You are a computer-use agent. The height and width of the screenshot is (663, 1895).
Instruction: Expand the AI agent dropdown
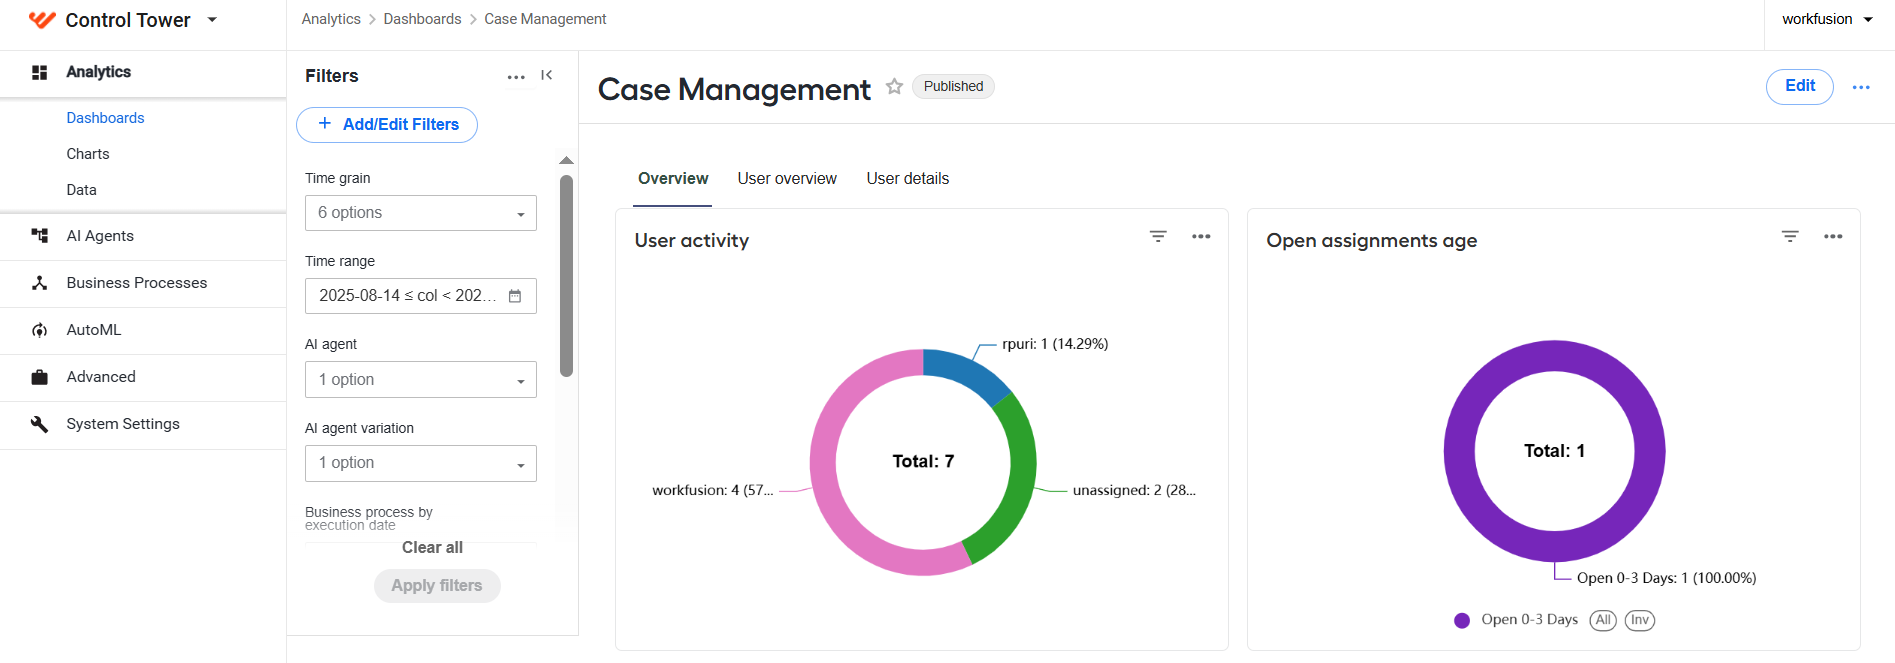421,380
